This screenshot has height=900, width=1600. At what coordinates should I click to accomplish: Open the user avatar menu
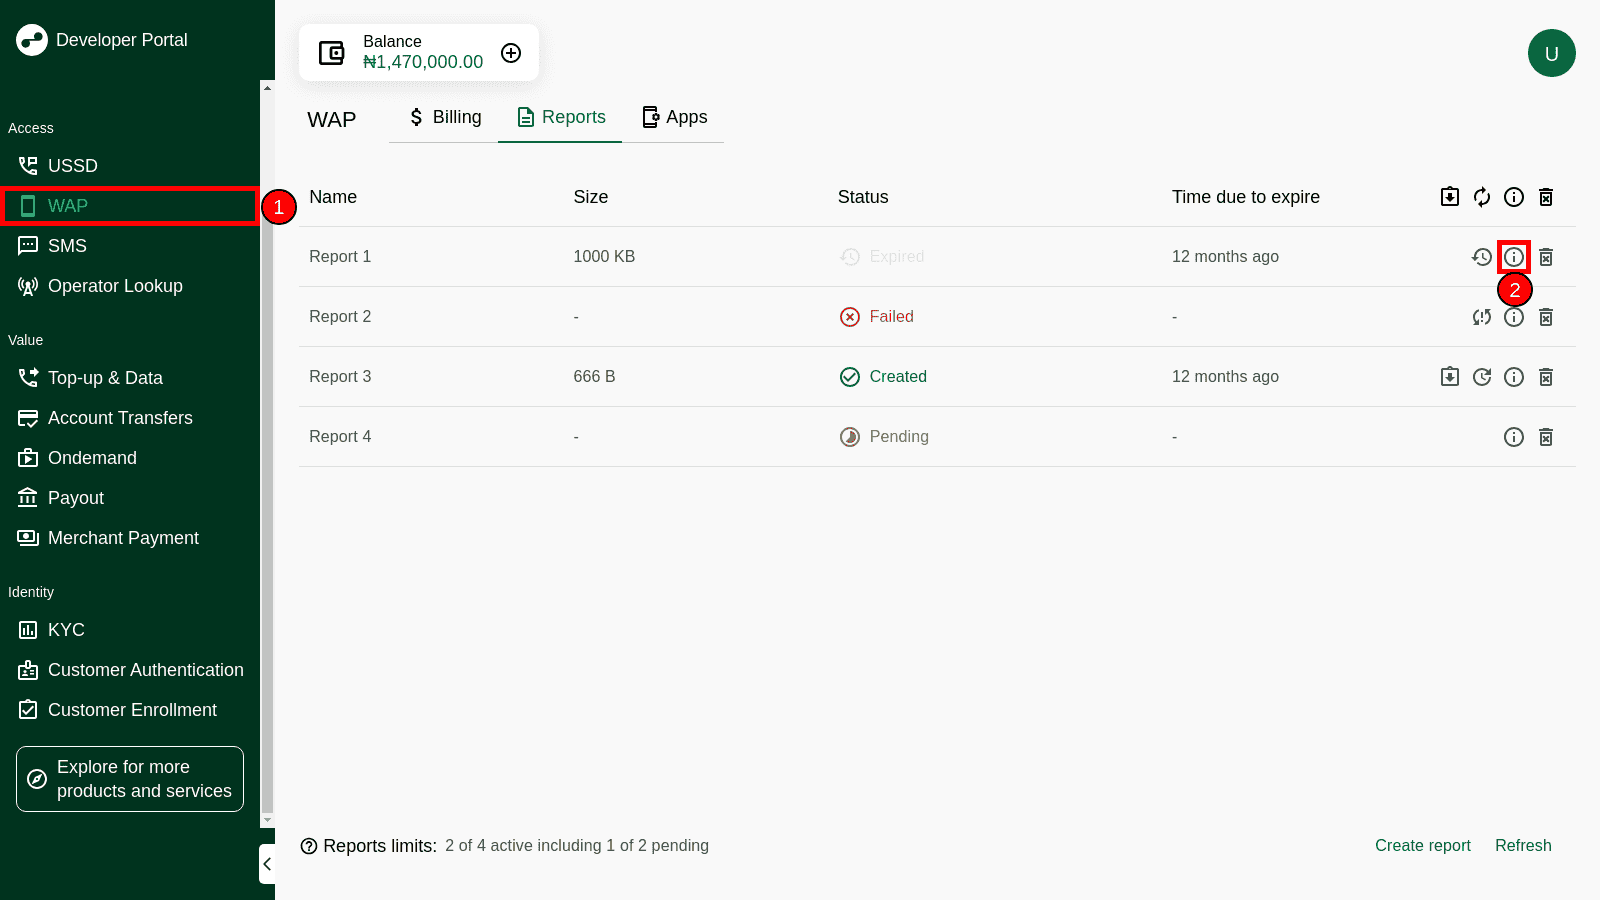coord(1552,53)
